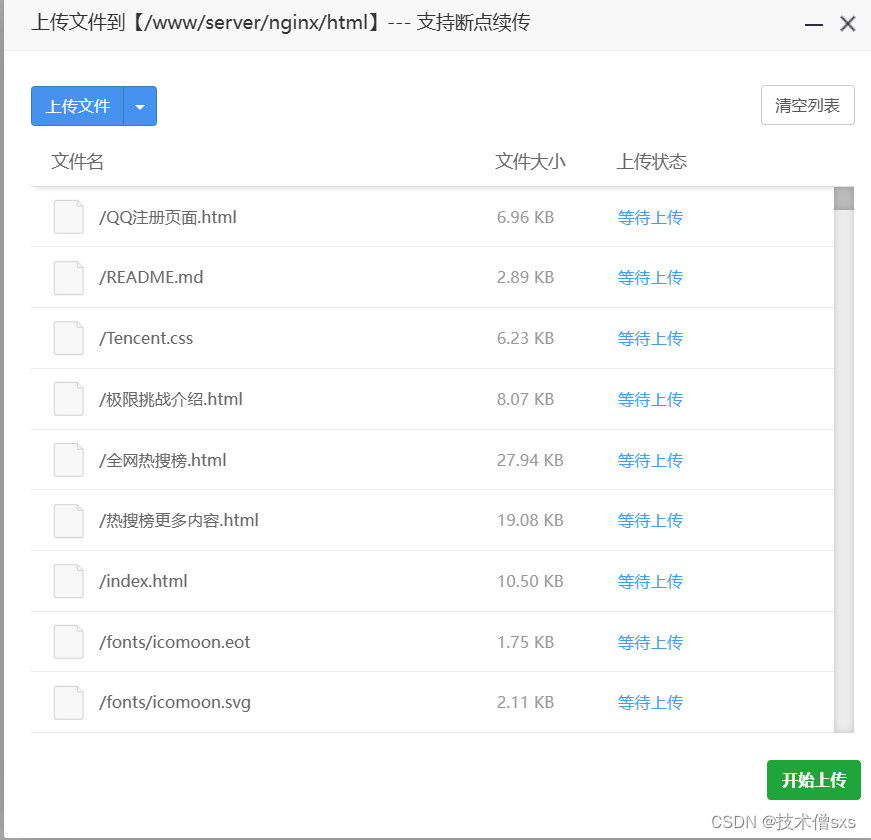The width and height of the screenshot is (871, 840).
Task: Click the 27.94 KB size value
Action: [530, 460]
